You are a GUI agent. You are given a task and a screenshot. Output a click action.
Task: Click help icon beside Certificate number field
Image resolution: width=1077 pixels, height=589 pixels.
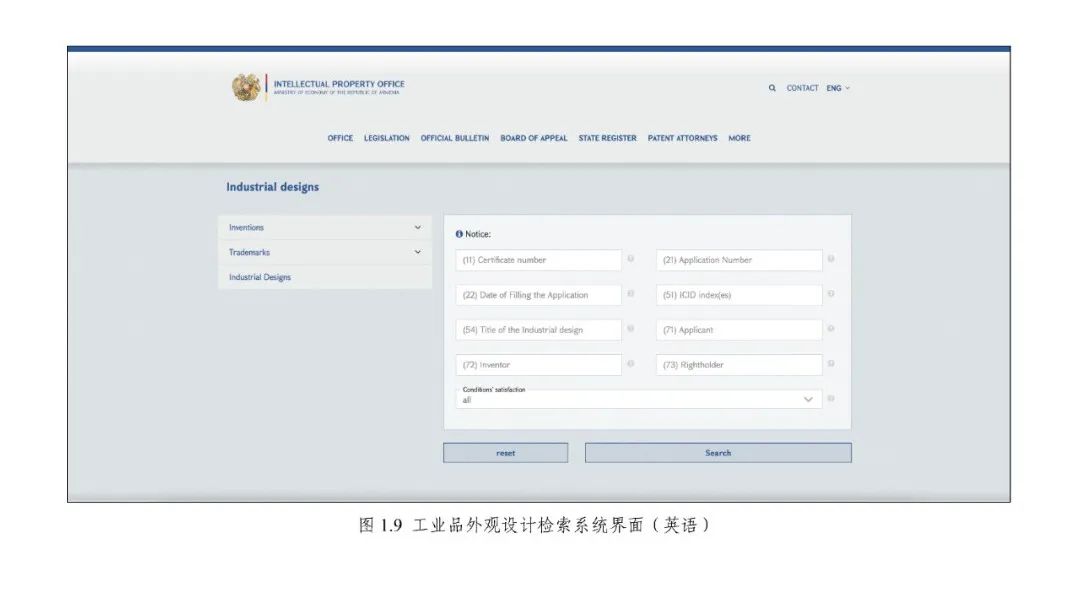(630, 259)
